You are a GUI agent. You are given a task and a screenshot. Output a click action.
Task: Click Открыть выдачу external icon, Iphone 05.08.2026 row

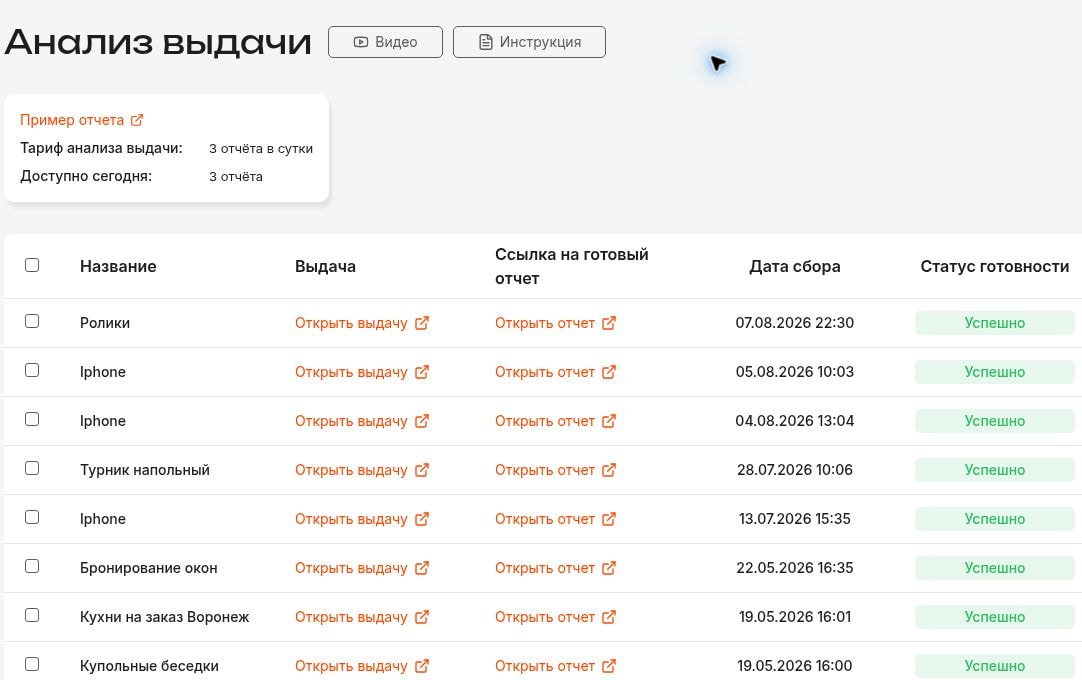(x=422, y=372)
